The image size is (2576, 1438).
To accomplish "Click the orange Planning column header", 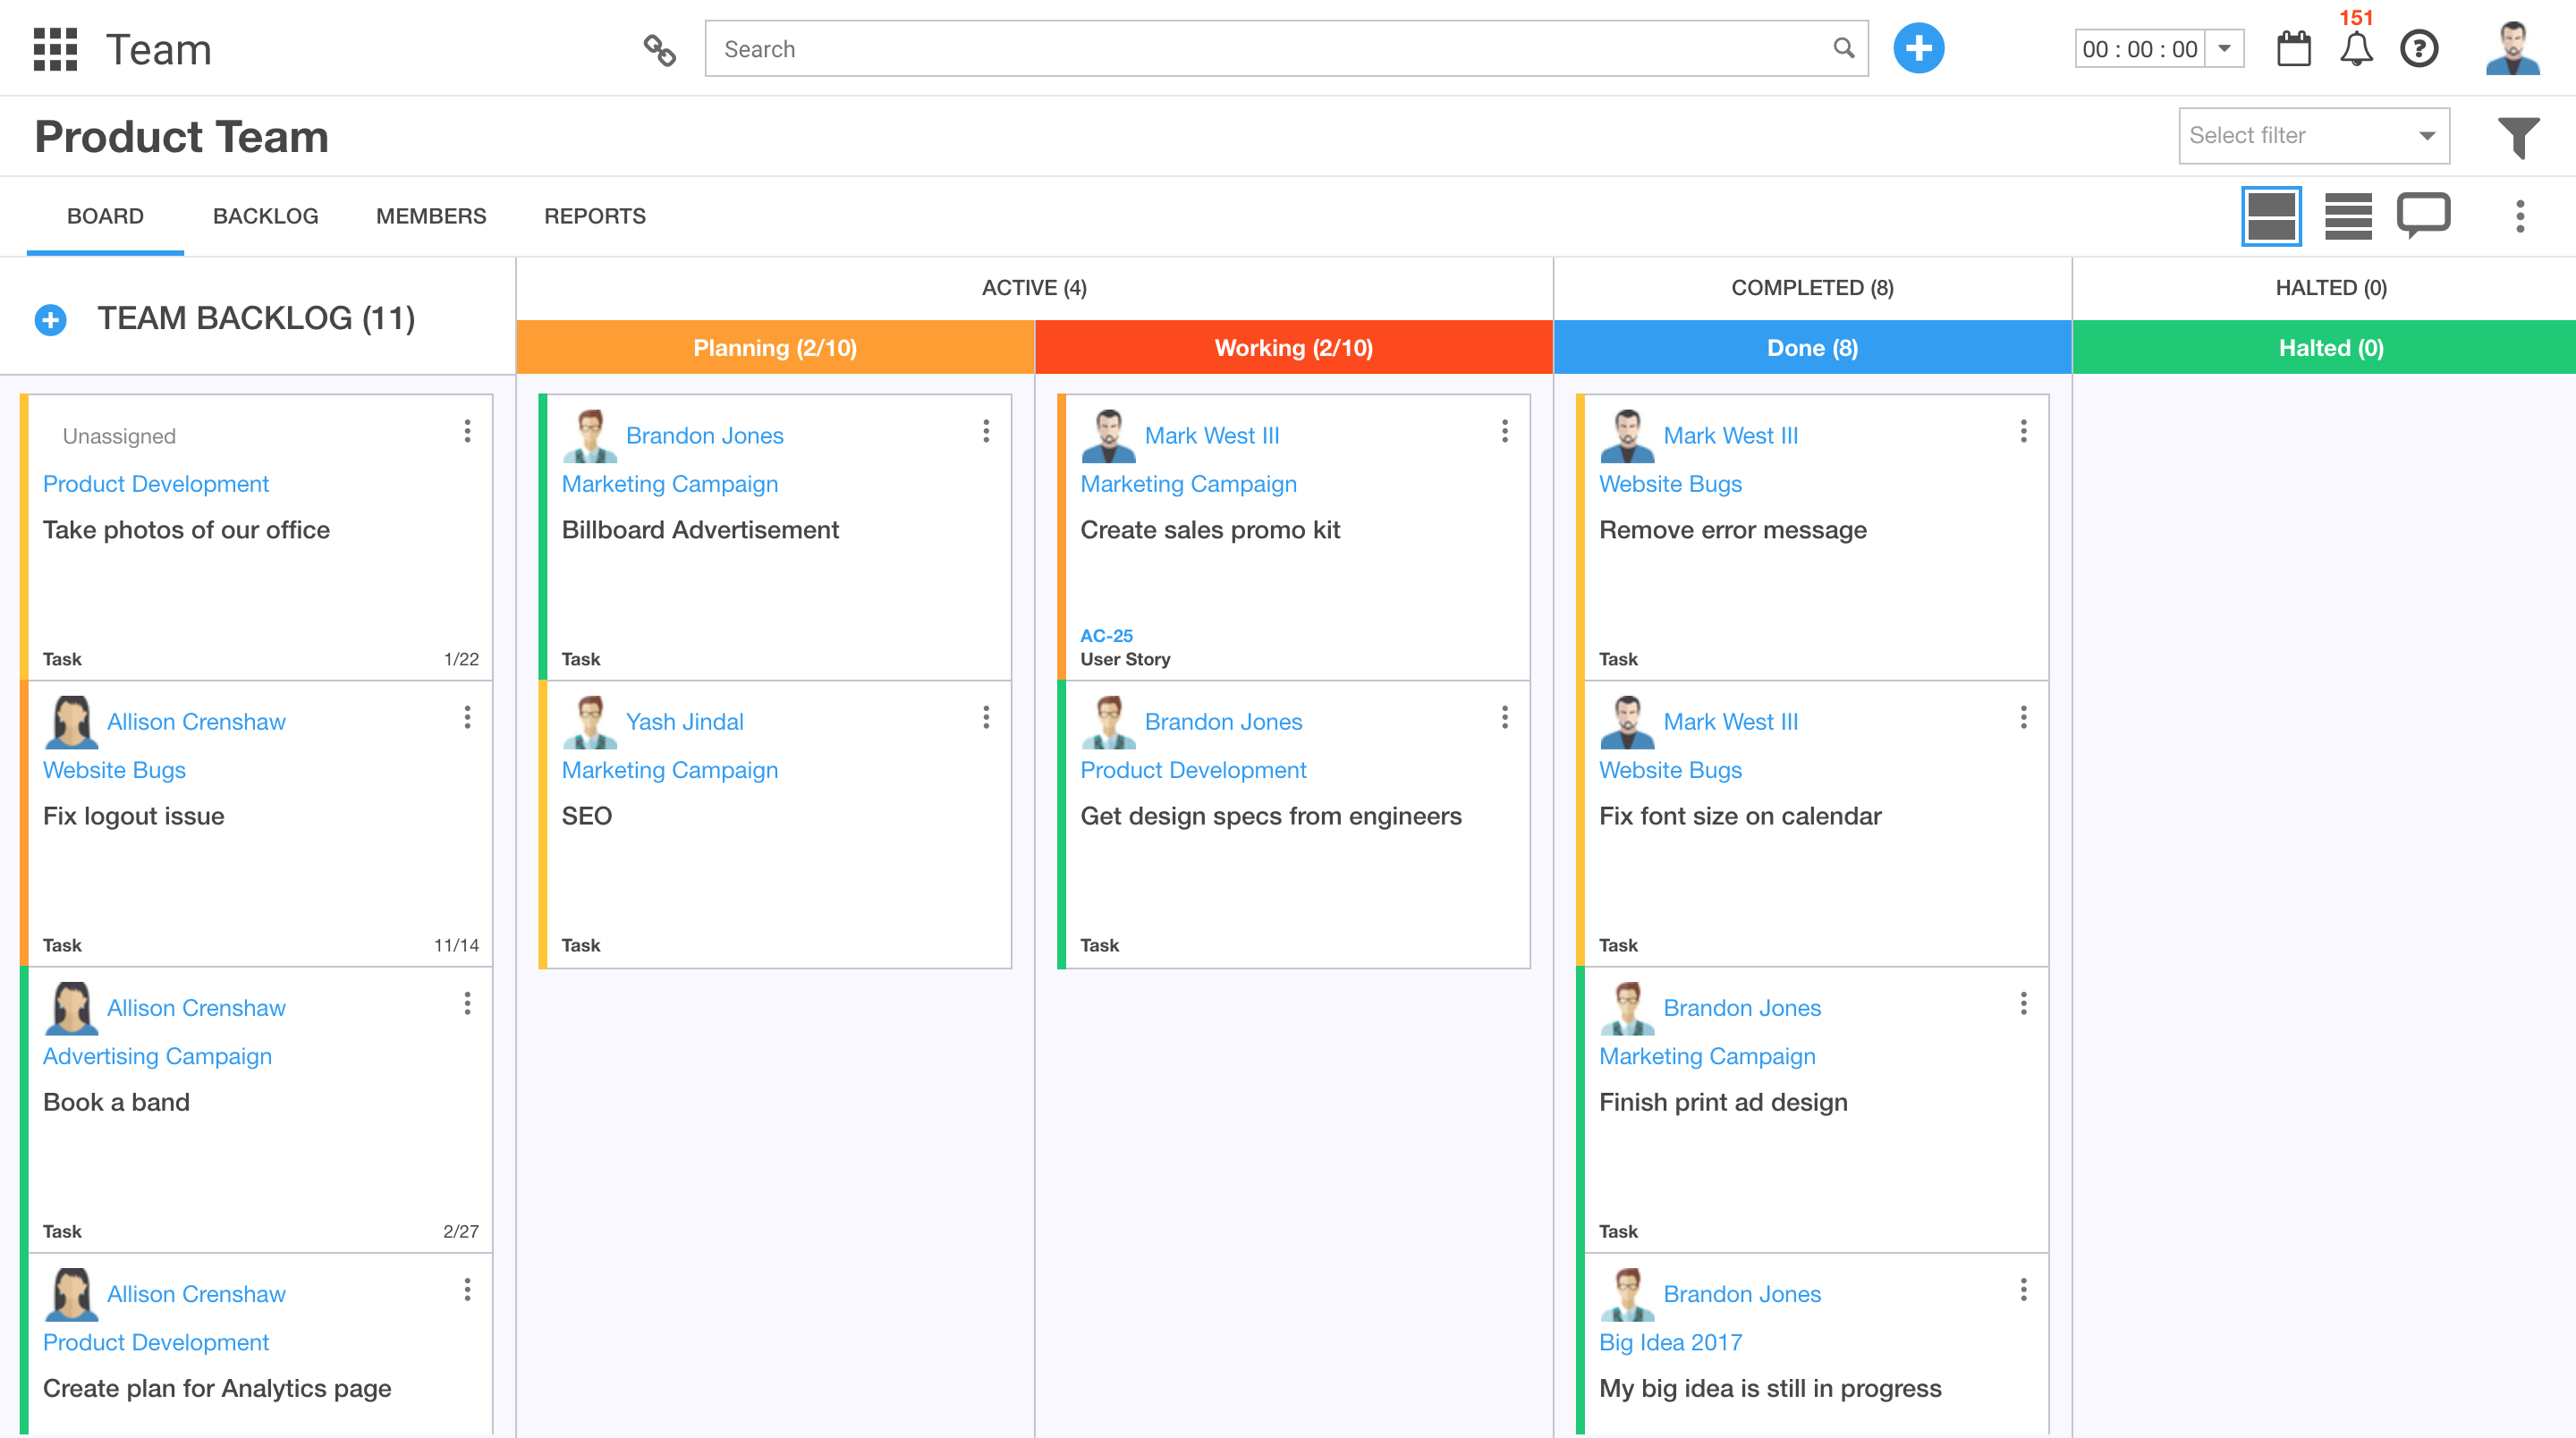I will tap(775, 348).
